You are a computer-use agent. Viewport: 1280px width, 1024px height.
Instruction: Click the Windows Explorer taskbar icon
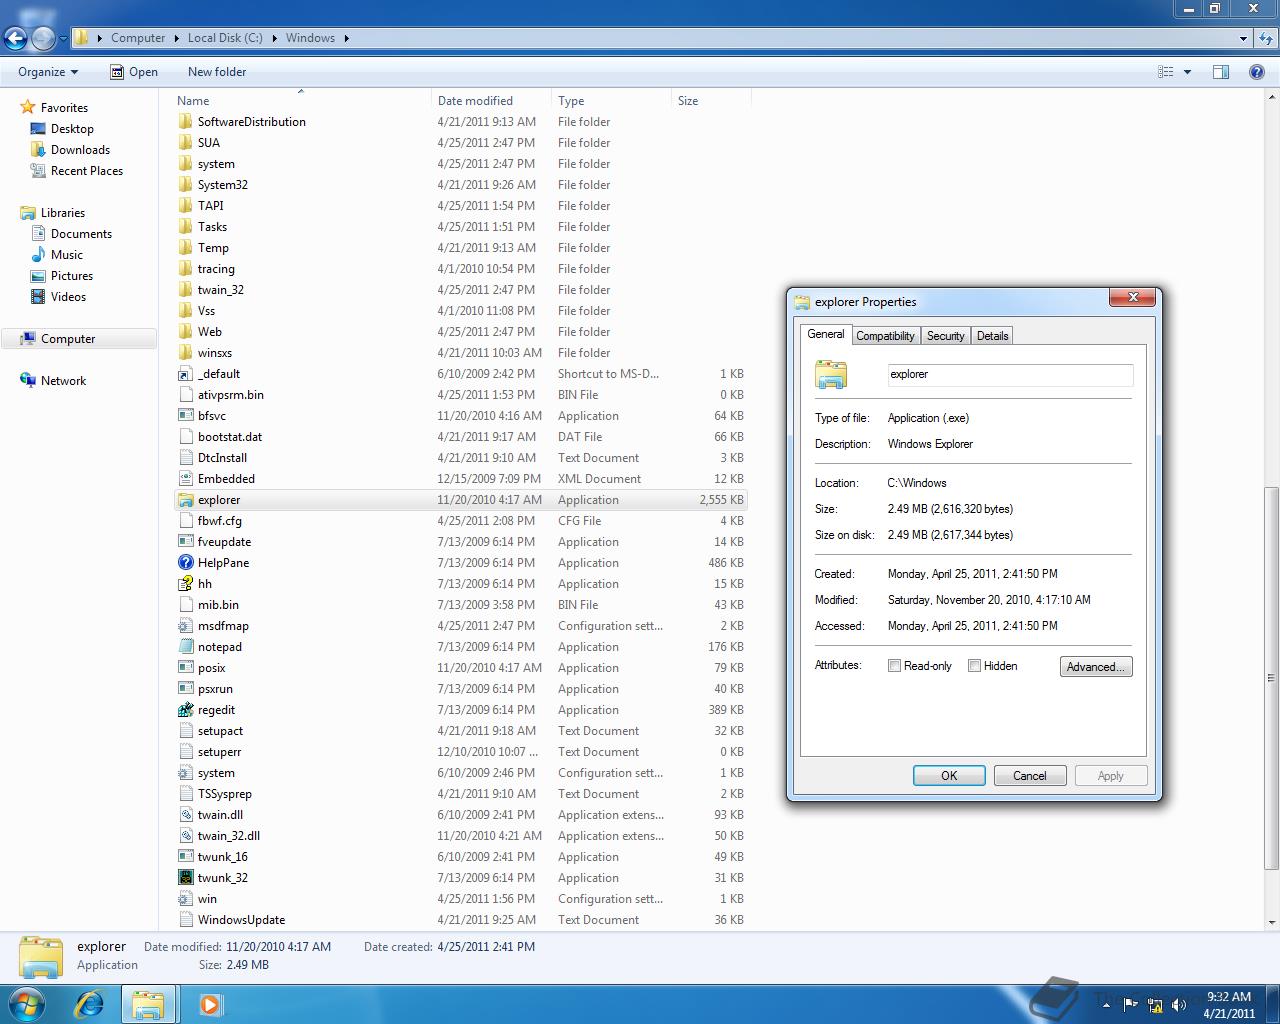click(x=149, y=1004)
